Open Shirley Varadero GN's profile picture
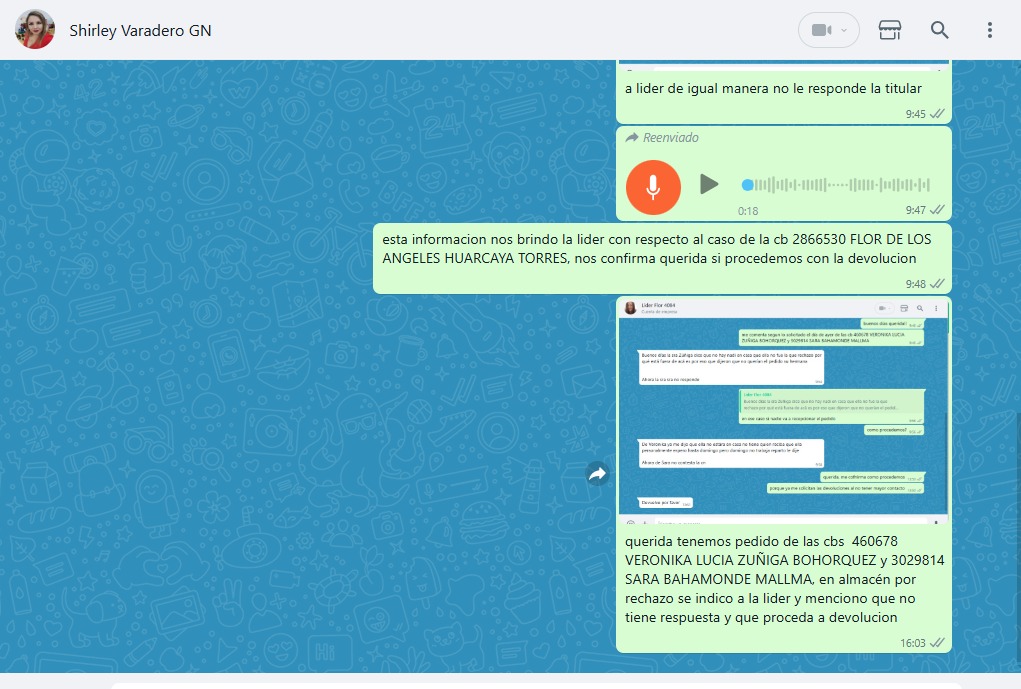Image resolution: width=1021 pixels, height=689 pixels. click(x=35, y=30)
